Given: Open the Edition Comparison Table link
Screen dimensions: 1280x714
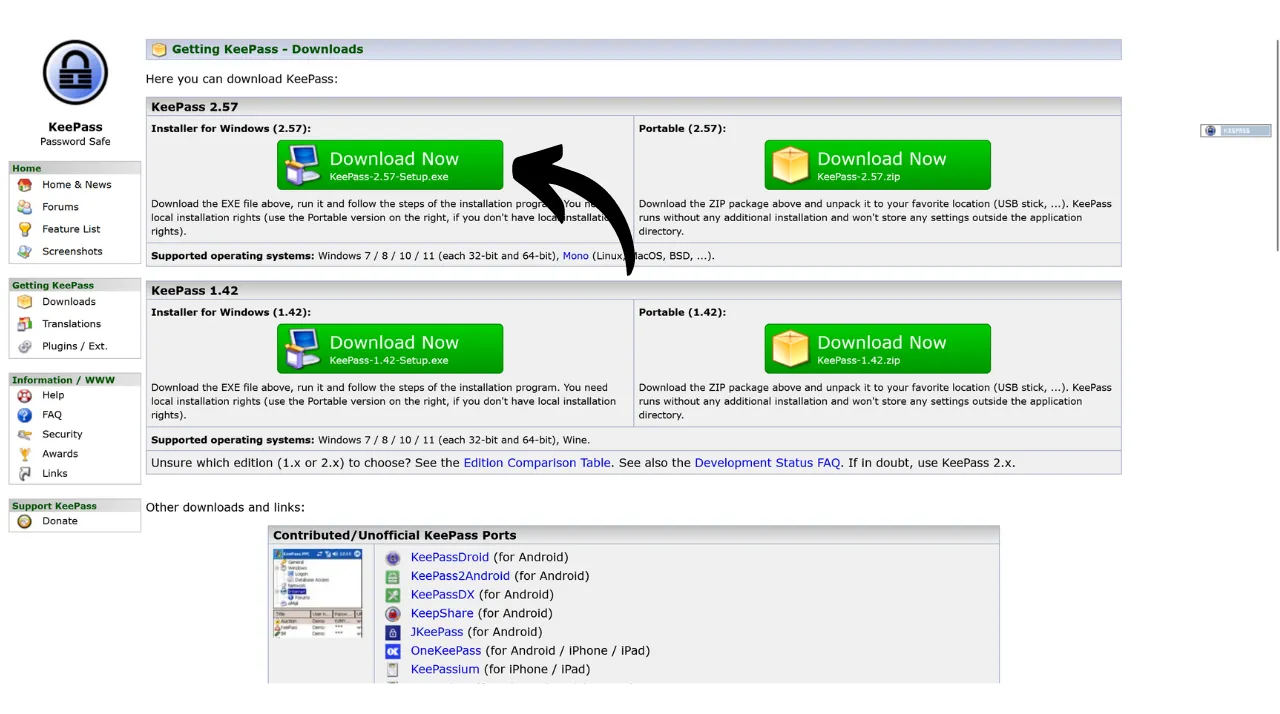Looking at the screenshot, I should 536,463.
